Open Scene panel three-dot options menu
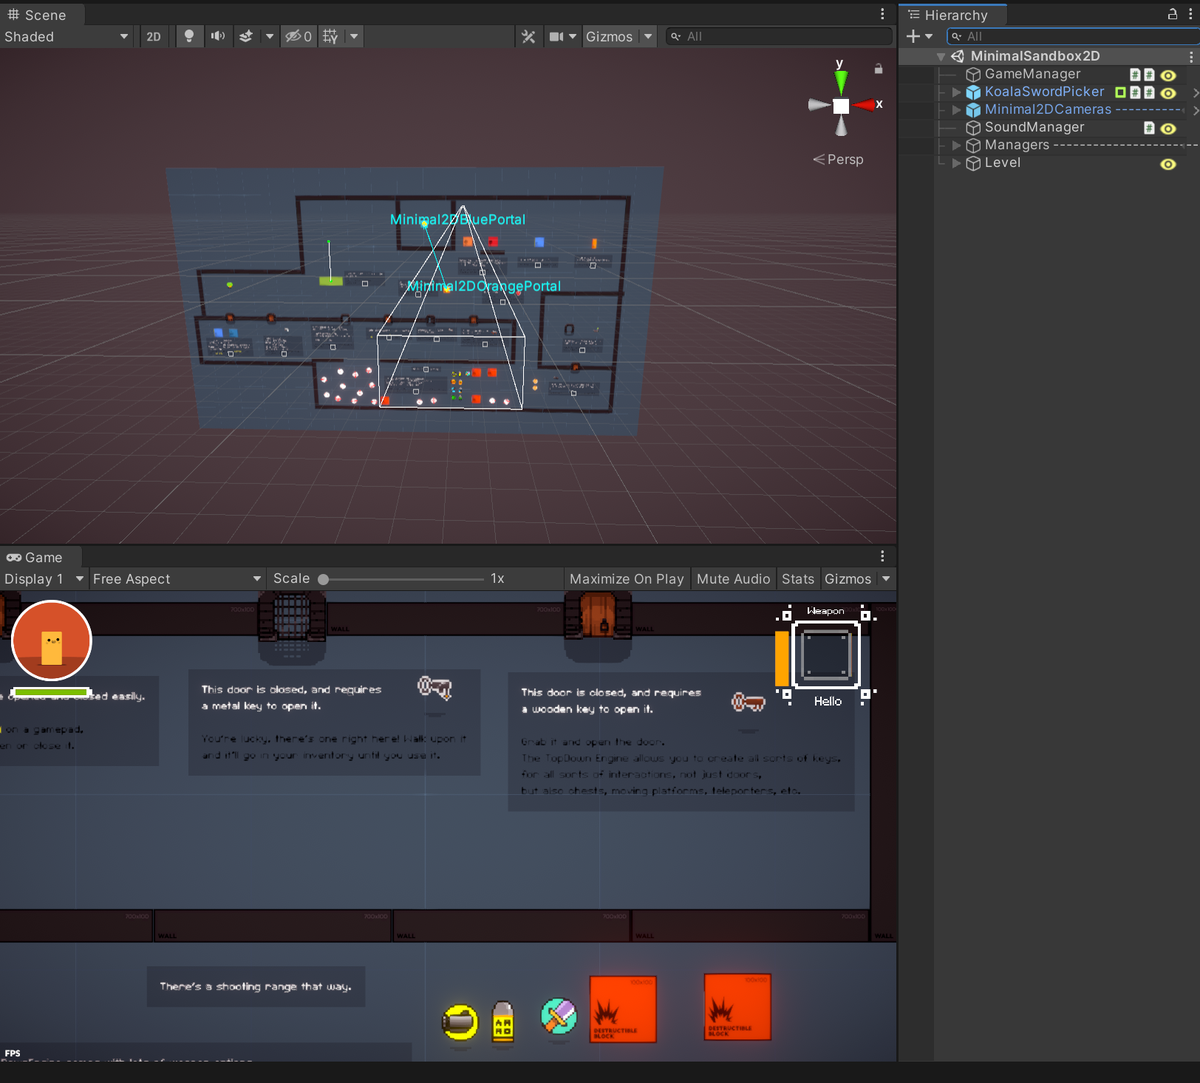This screenshot has height=1083, width=1200. 882,15
